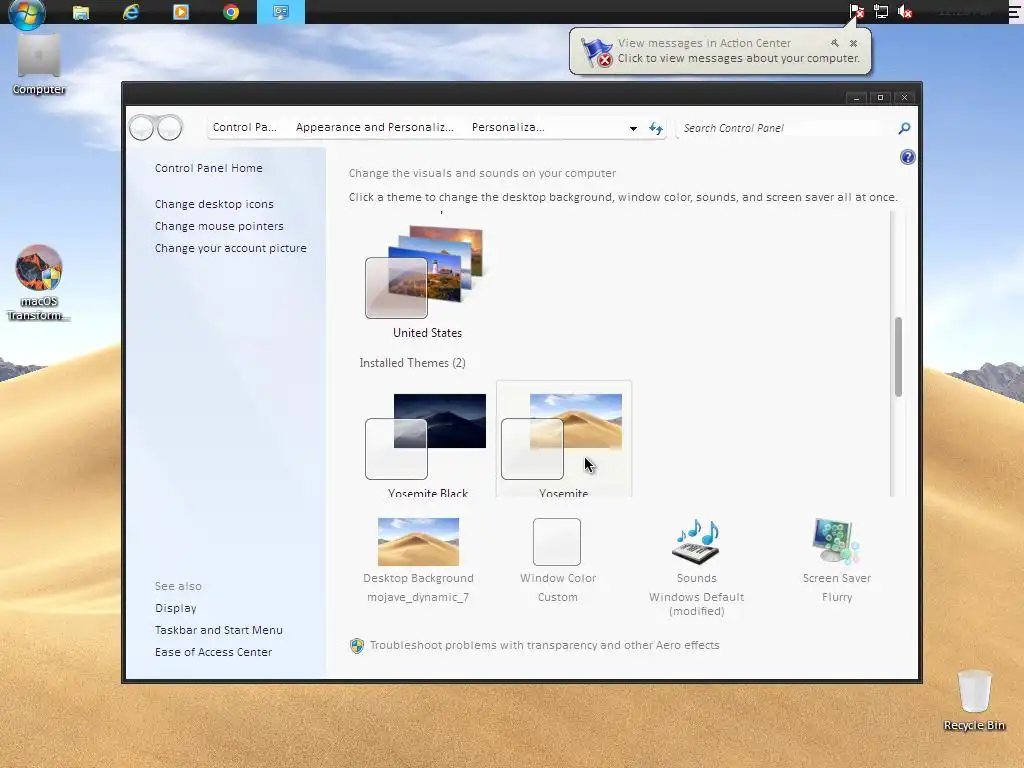Expand the address bar history dropdown arrow
Screen dimensions: 1024x768
coord(633,128)
